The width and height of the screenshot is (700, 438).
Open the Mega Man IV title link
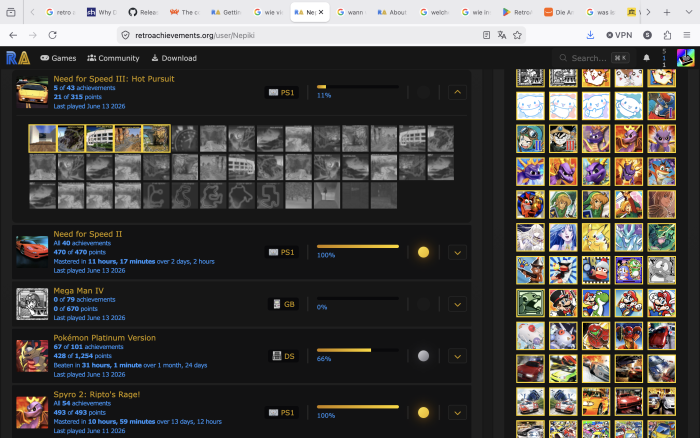(79, 291)
